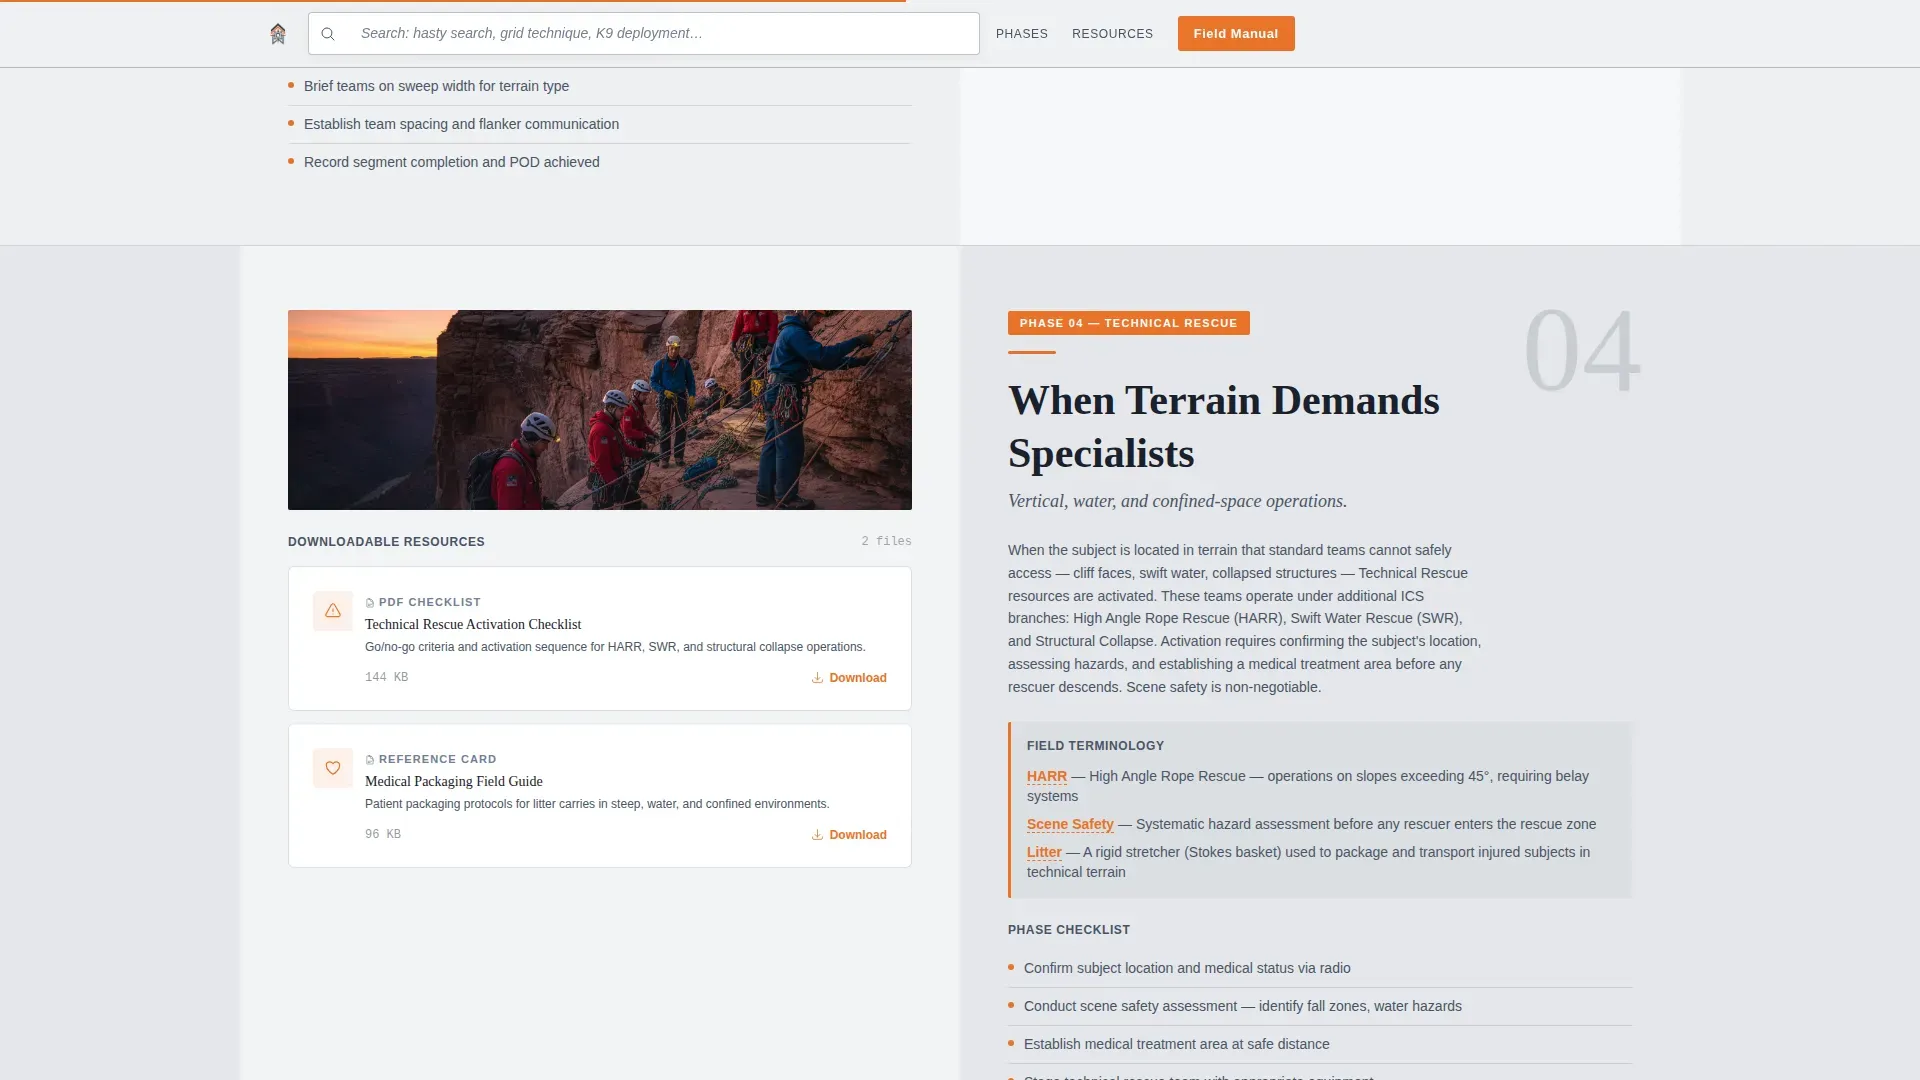
Task: Open the Field Manual button
Action: pyautogui.click(x=1236, y=34)
